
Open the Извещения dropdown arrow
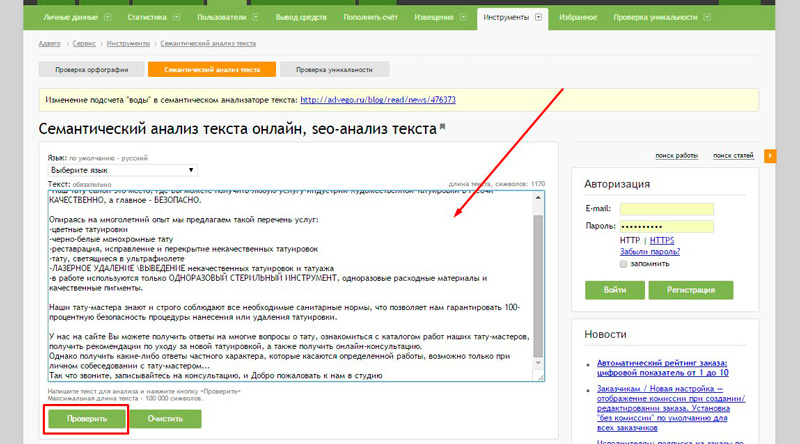pos(460,17)
